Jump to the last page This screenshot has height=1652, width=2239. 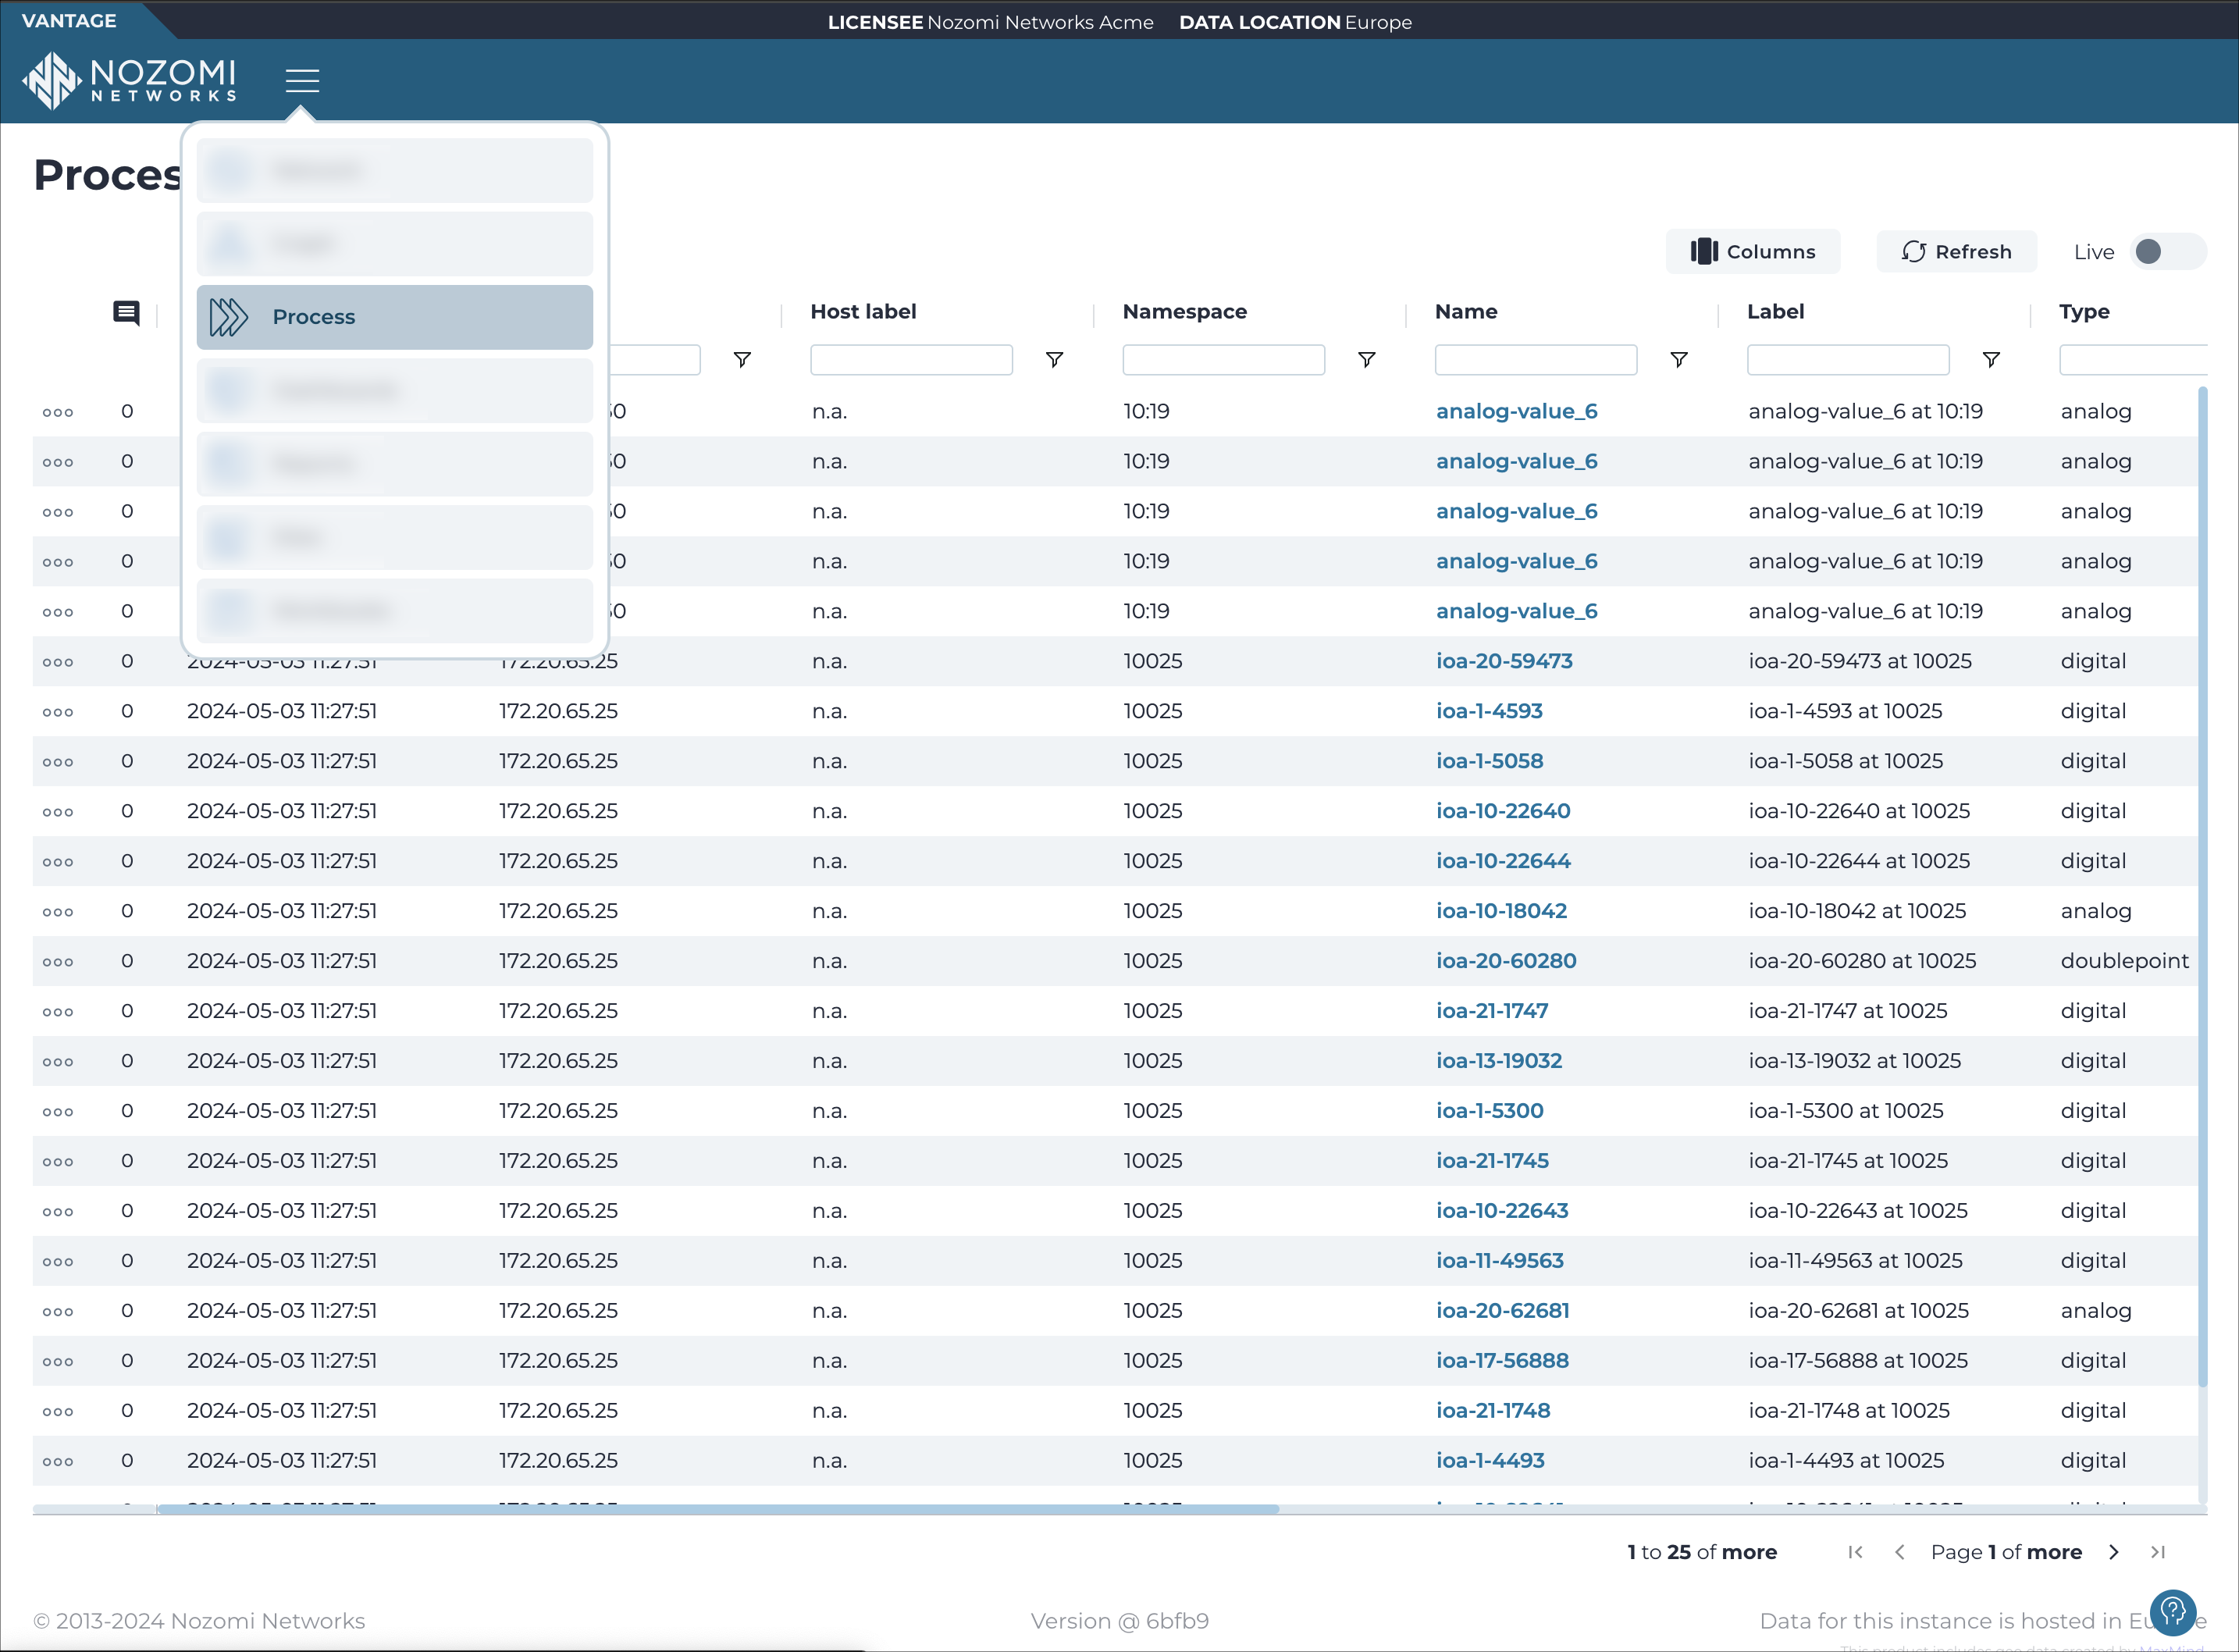pos(2158,1552)
